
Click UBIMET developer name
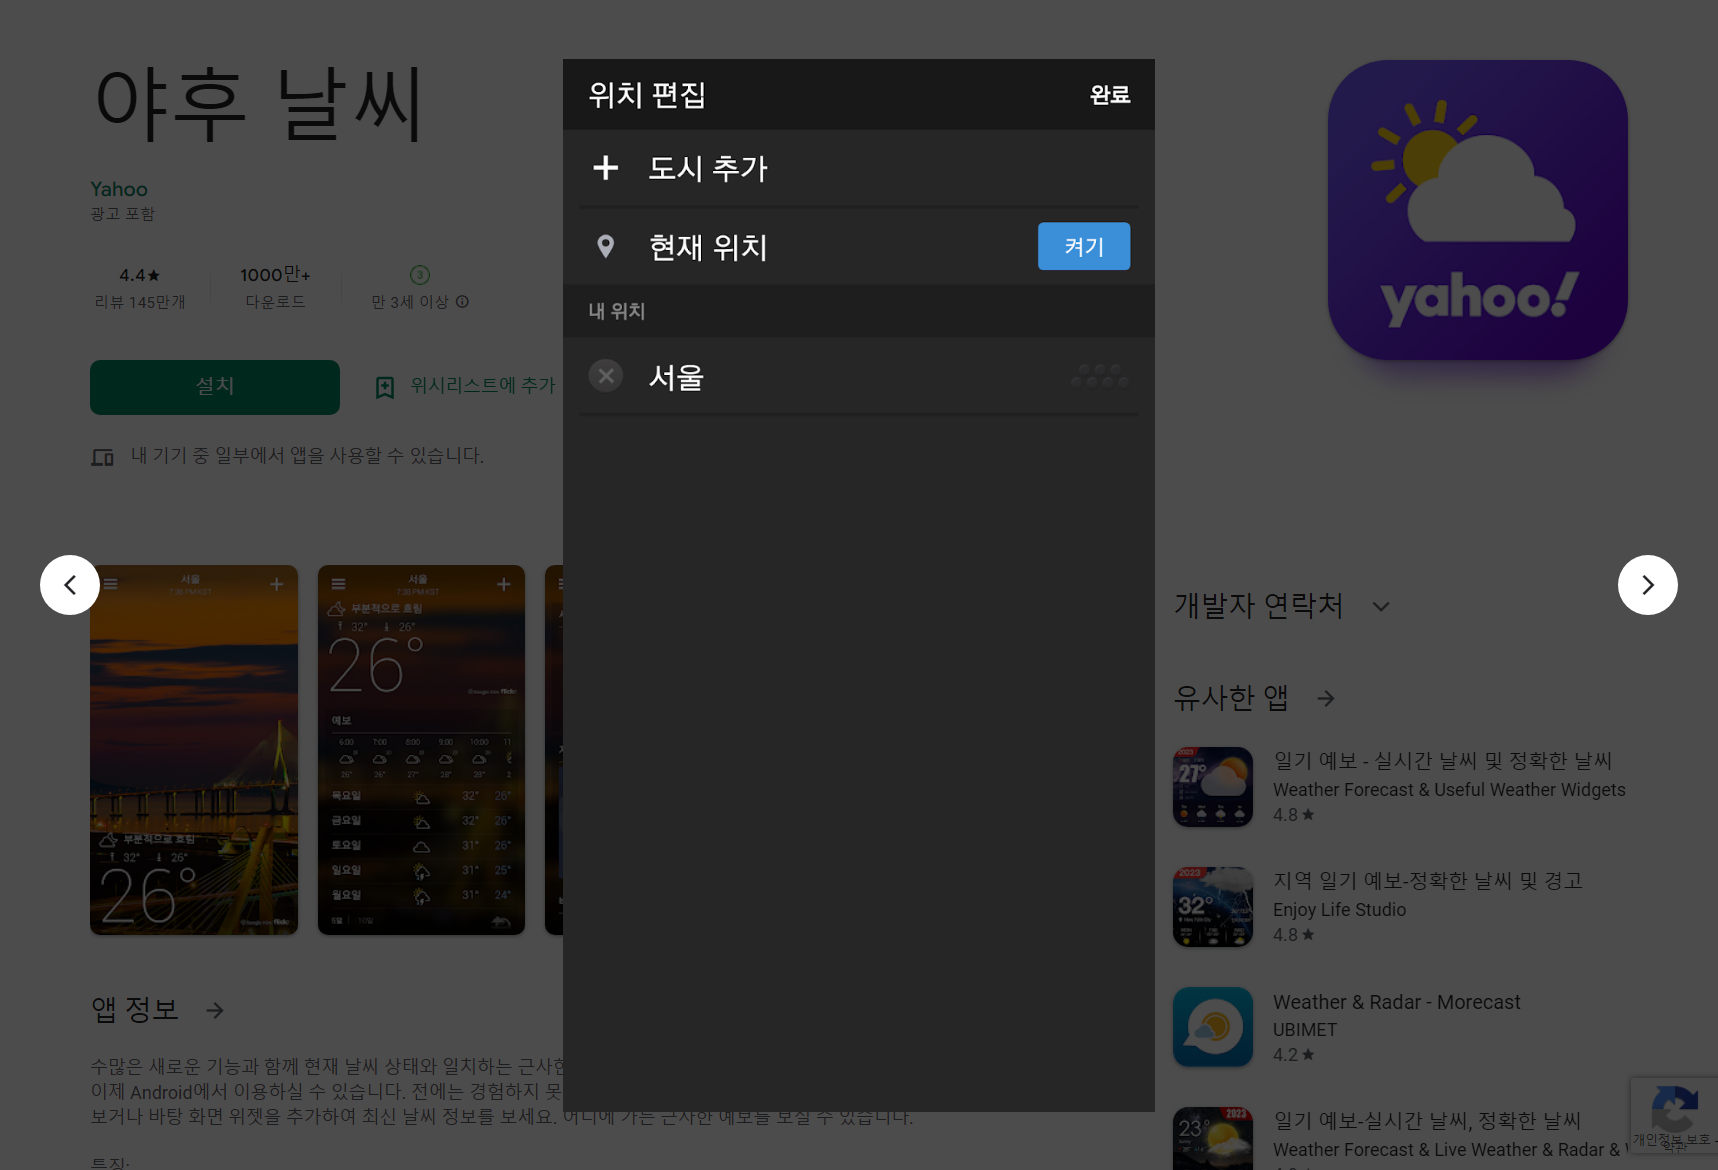1305,1030
